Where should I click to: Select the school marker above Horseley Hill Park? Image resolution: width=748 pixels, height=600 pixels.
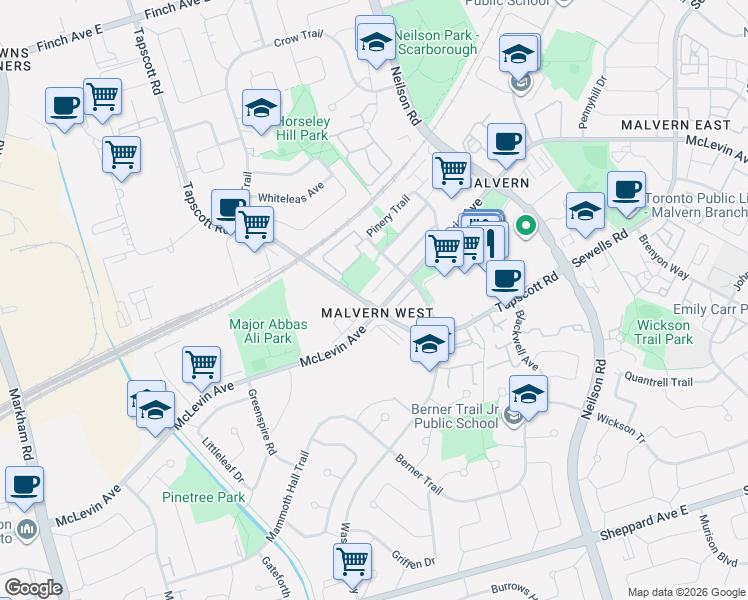261,112
